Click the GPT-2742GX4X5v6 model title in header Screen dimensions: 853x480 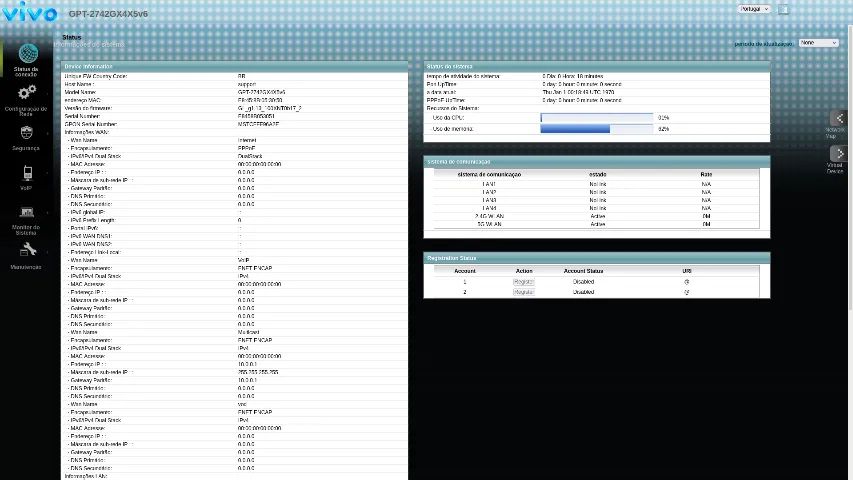point(108,14)
